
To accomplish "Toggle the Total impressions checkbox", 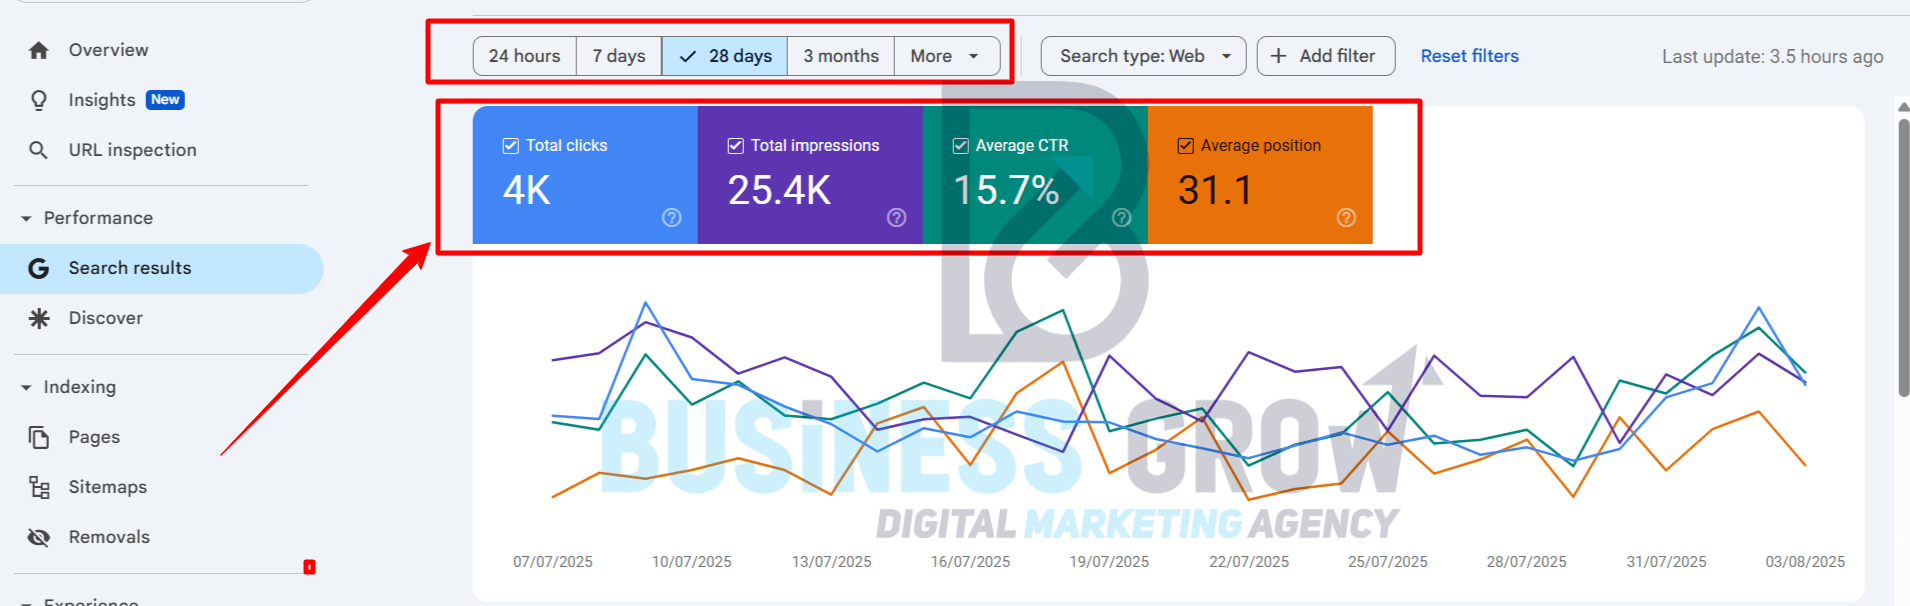I will point(736,146).
